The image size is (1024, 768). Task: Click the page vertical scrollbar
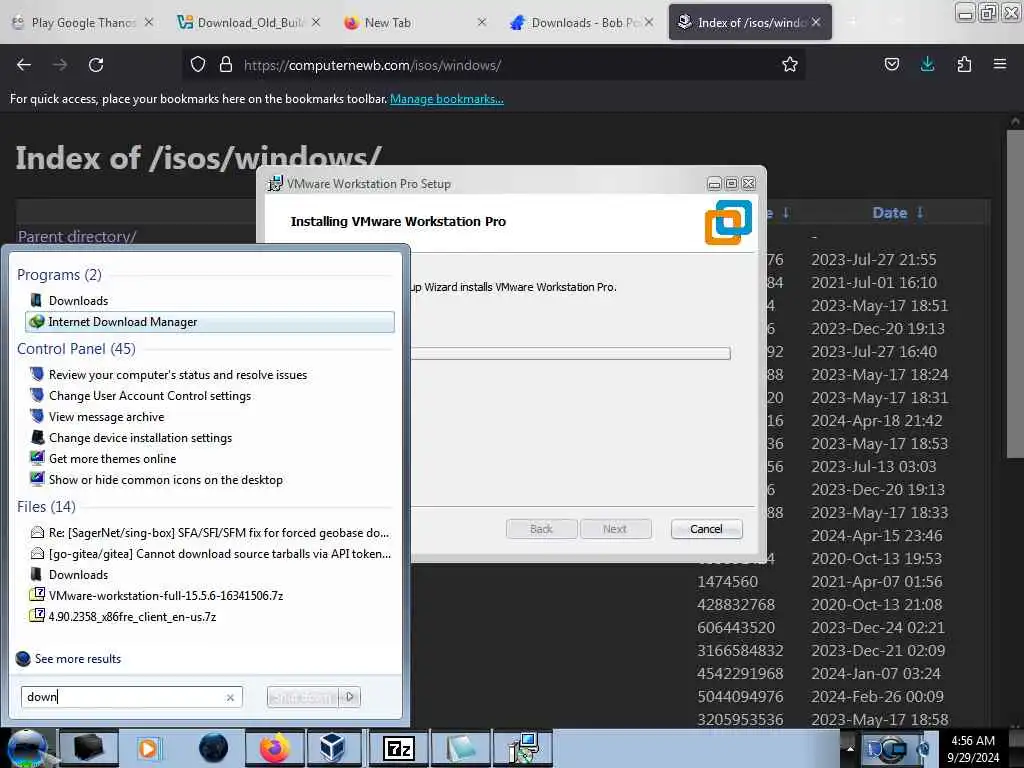click(x=1014, y=294)
